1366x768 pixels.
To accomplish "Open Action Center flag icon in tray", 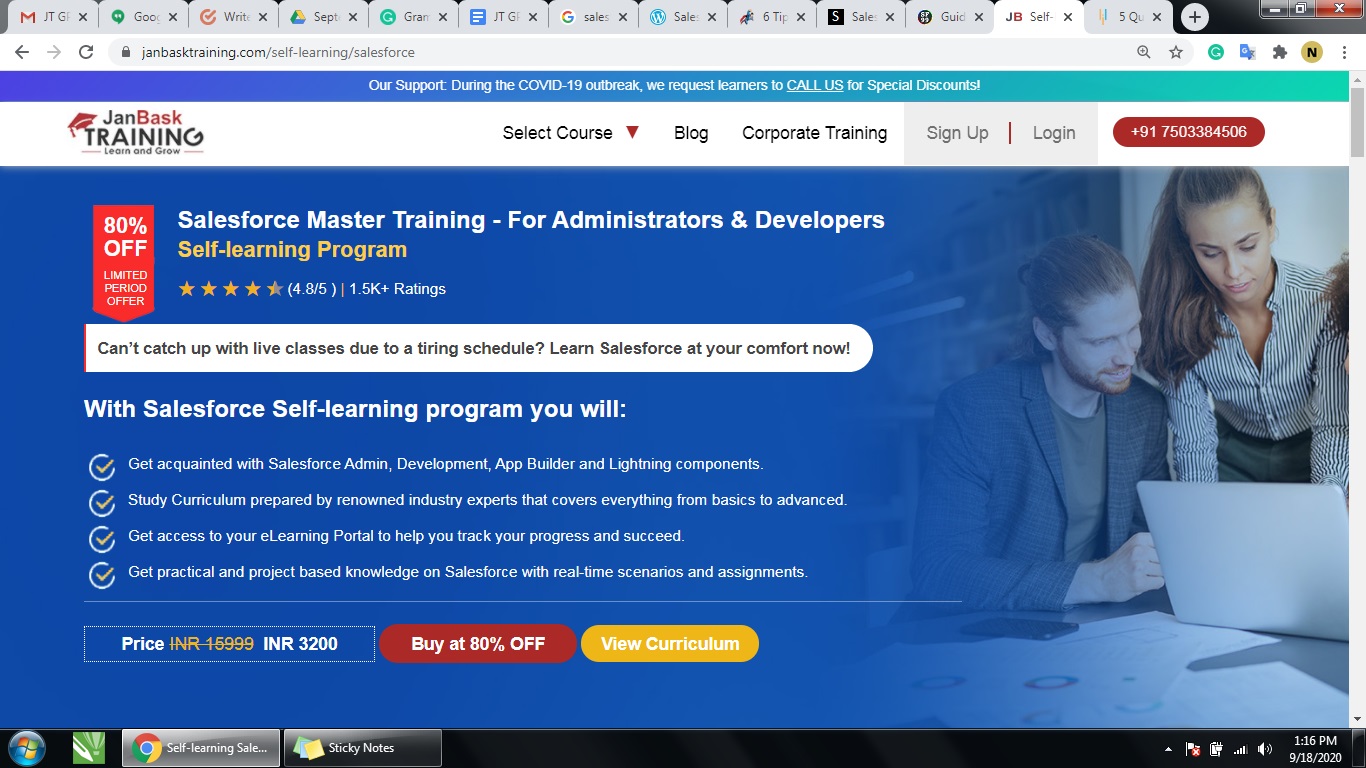I will point(1193,749).
